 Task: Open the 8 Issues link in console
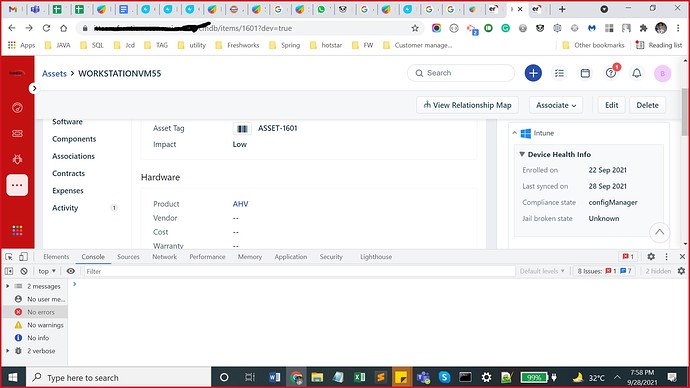[x=604, y=271]
